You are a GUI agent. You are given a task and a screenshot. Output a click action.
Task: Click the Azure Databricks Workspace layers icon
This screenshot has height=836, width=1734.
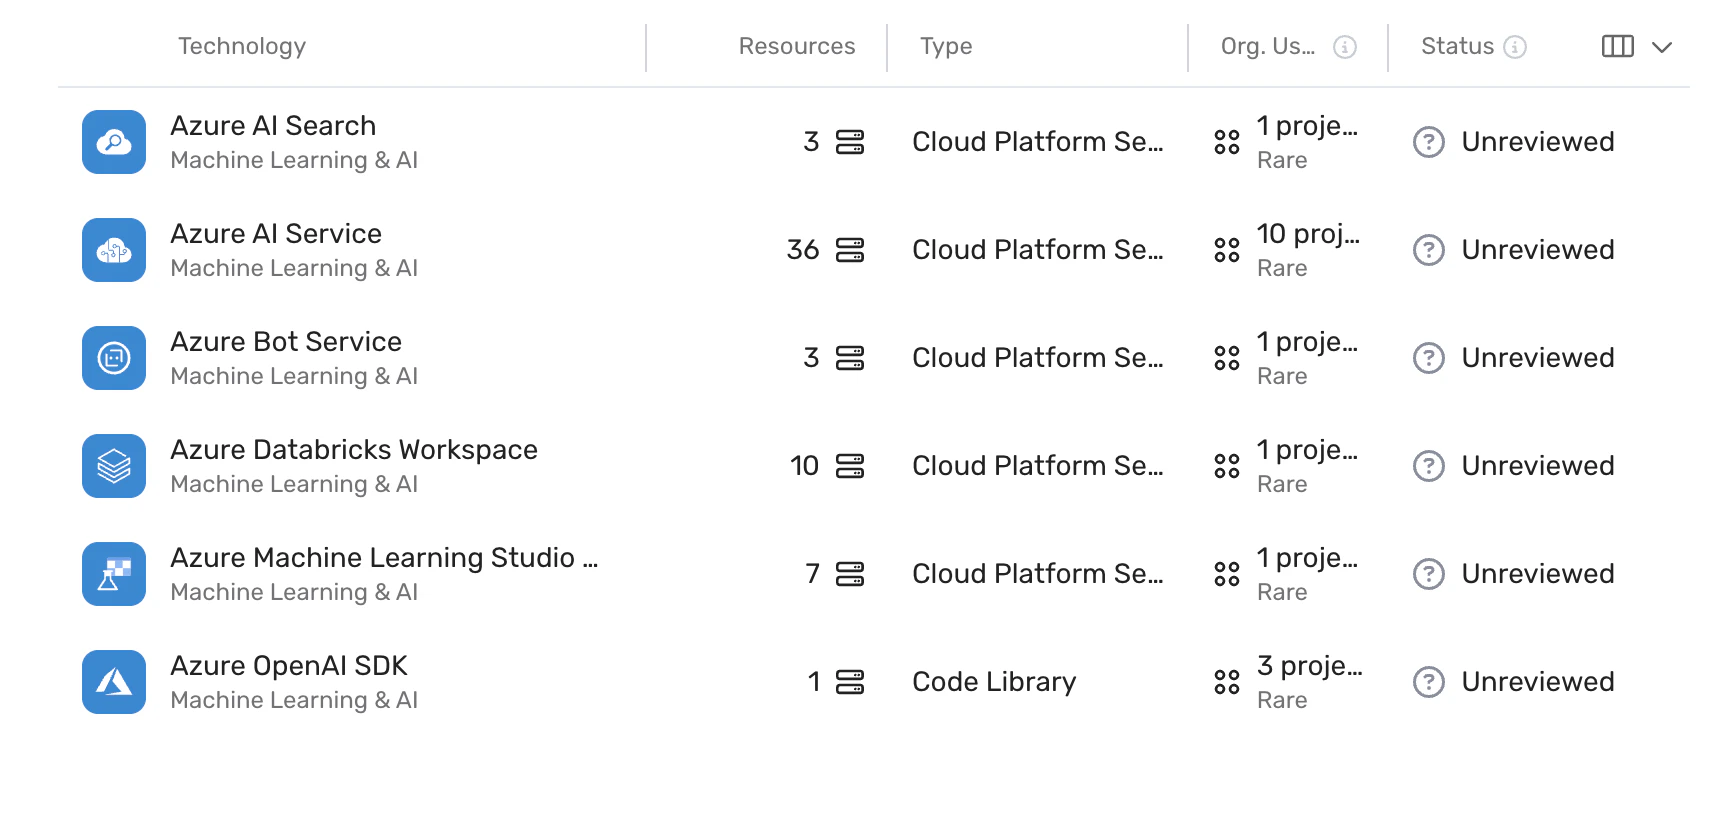tap(114, 466)
